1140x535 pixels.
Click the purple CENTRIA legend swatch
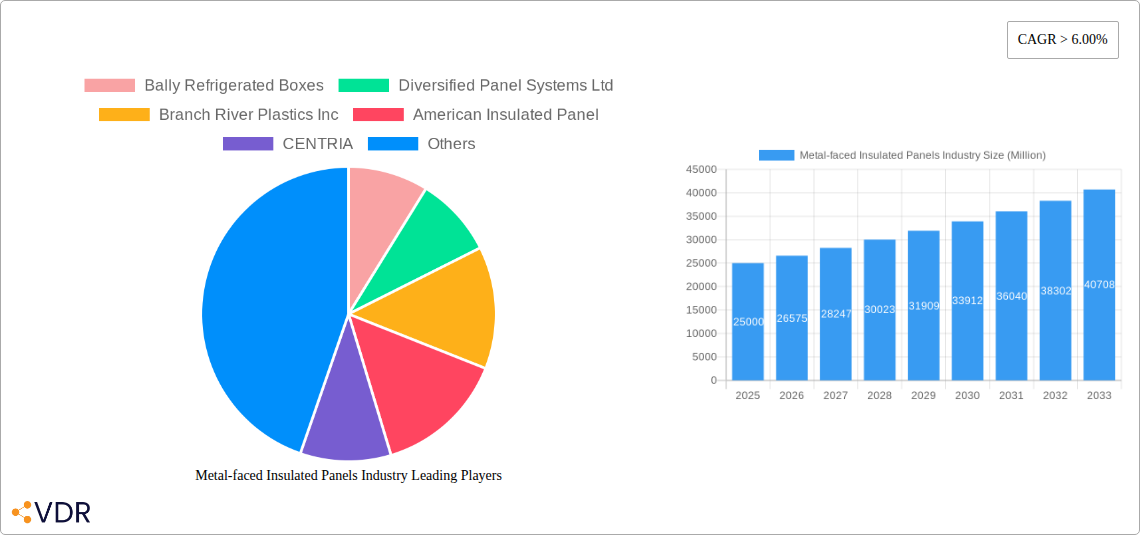[x=248, y=144]
